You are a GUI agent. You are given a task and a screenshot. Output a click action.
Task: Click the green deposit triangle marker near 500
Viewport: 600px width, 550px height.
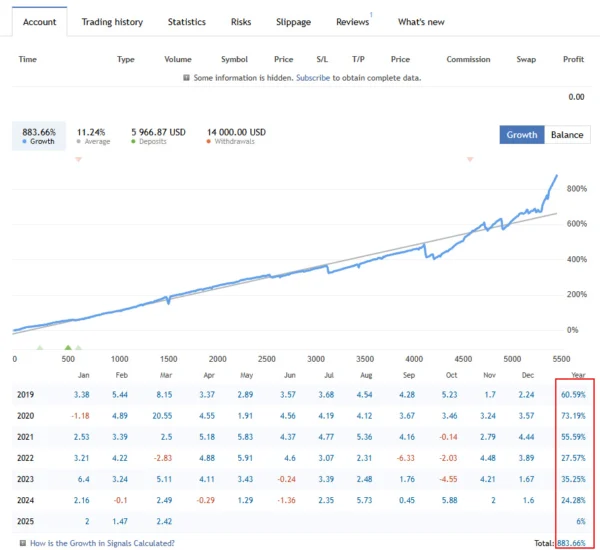pyautogui.click(x=68, y=348)
